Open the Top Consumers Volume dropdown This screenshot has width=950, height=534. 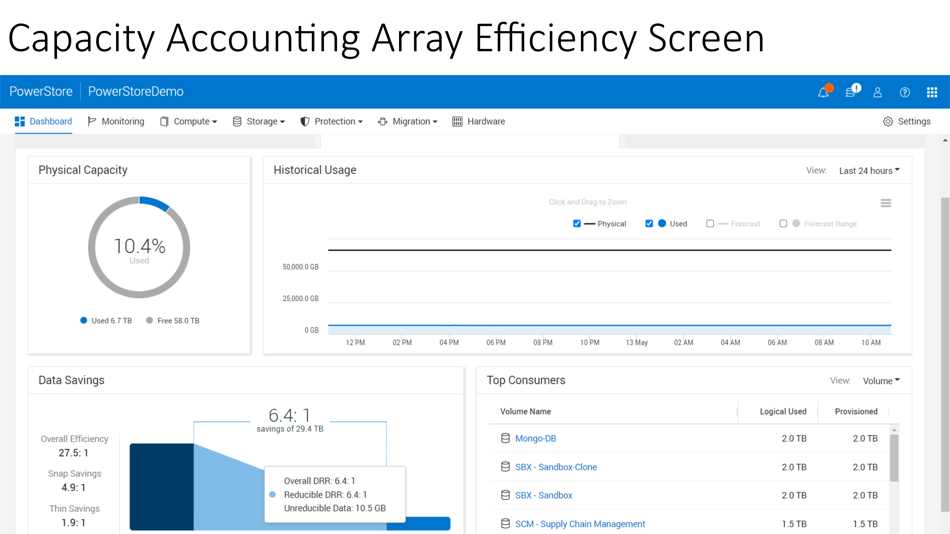tap(880, 381)
